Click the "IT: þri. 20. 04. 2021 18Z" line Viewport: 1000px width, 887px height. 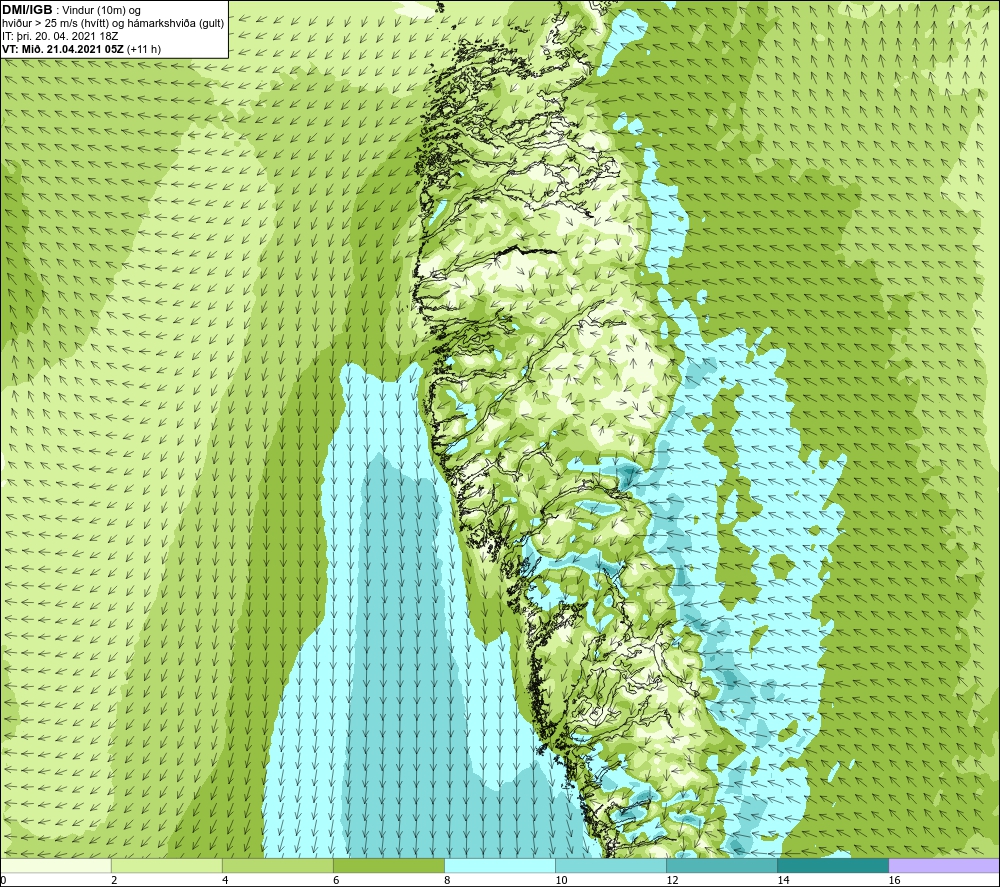pyautogui.click(x=61, y=36)
